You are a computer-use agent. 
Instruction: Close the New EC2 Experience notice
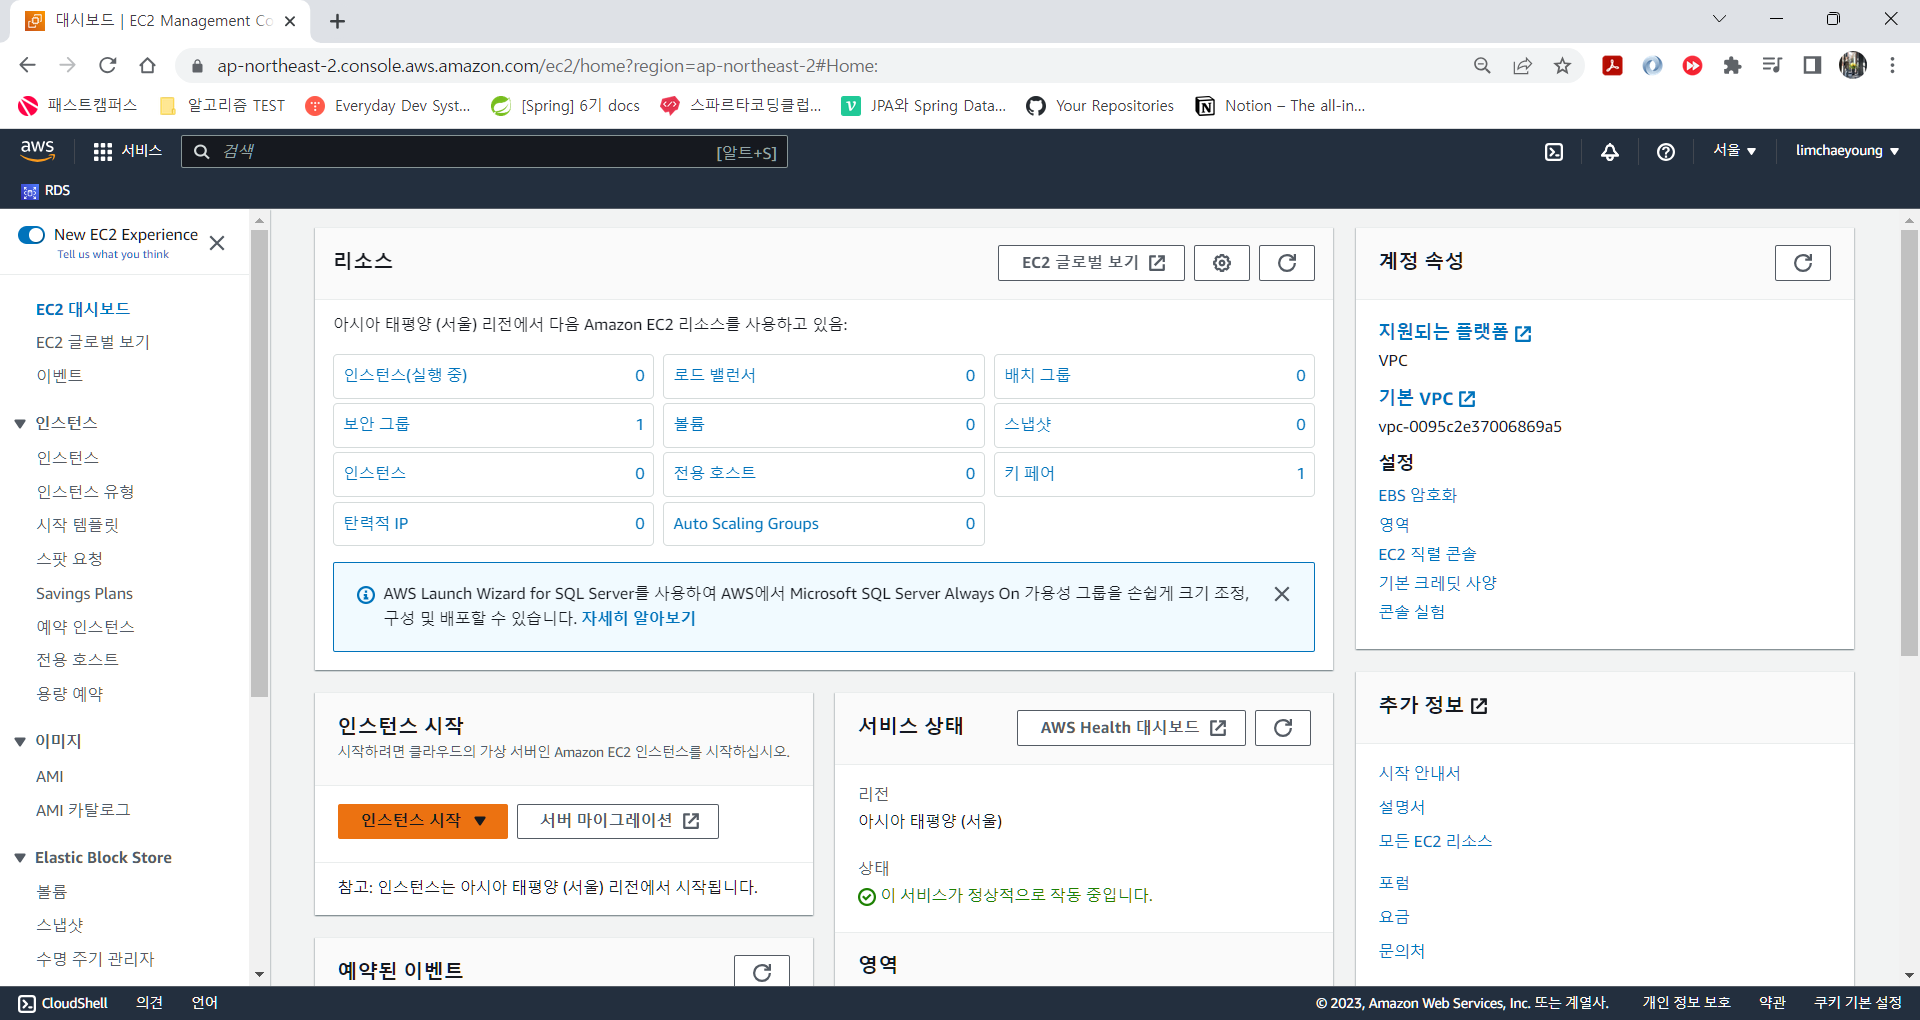217,243
